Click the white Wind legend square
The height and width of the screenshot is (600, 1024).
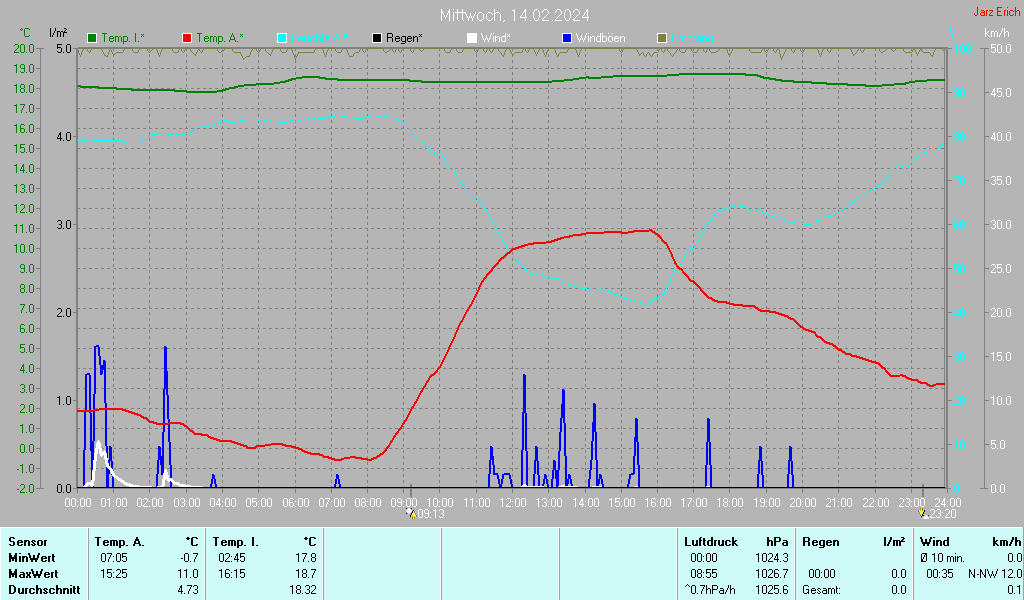472,38
